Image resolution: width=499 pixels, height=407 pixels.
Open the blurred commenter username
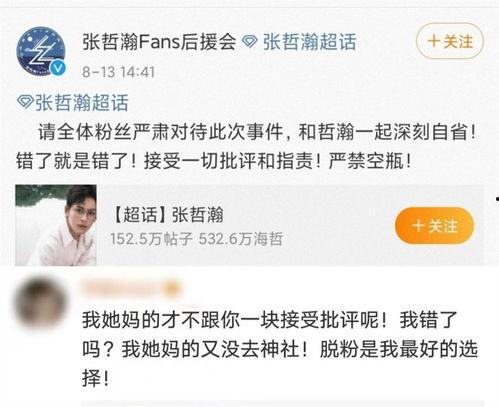point(124,288)
